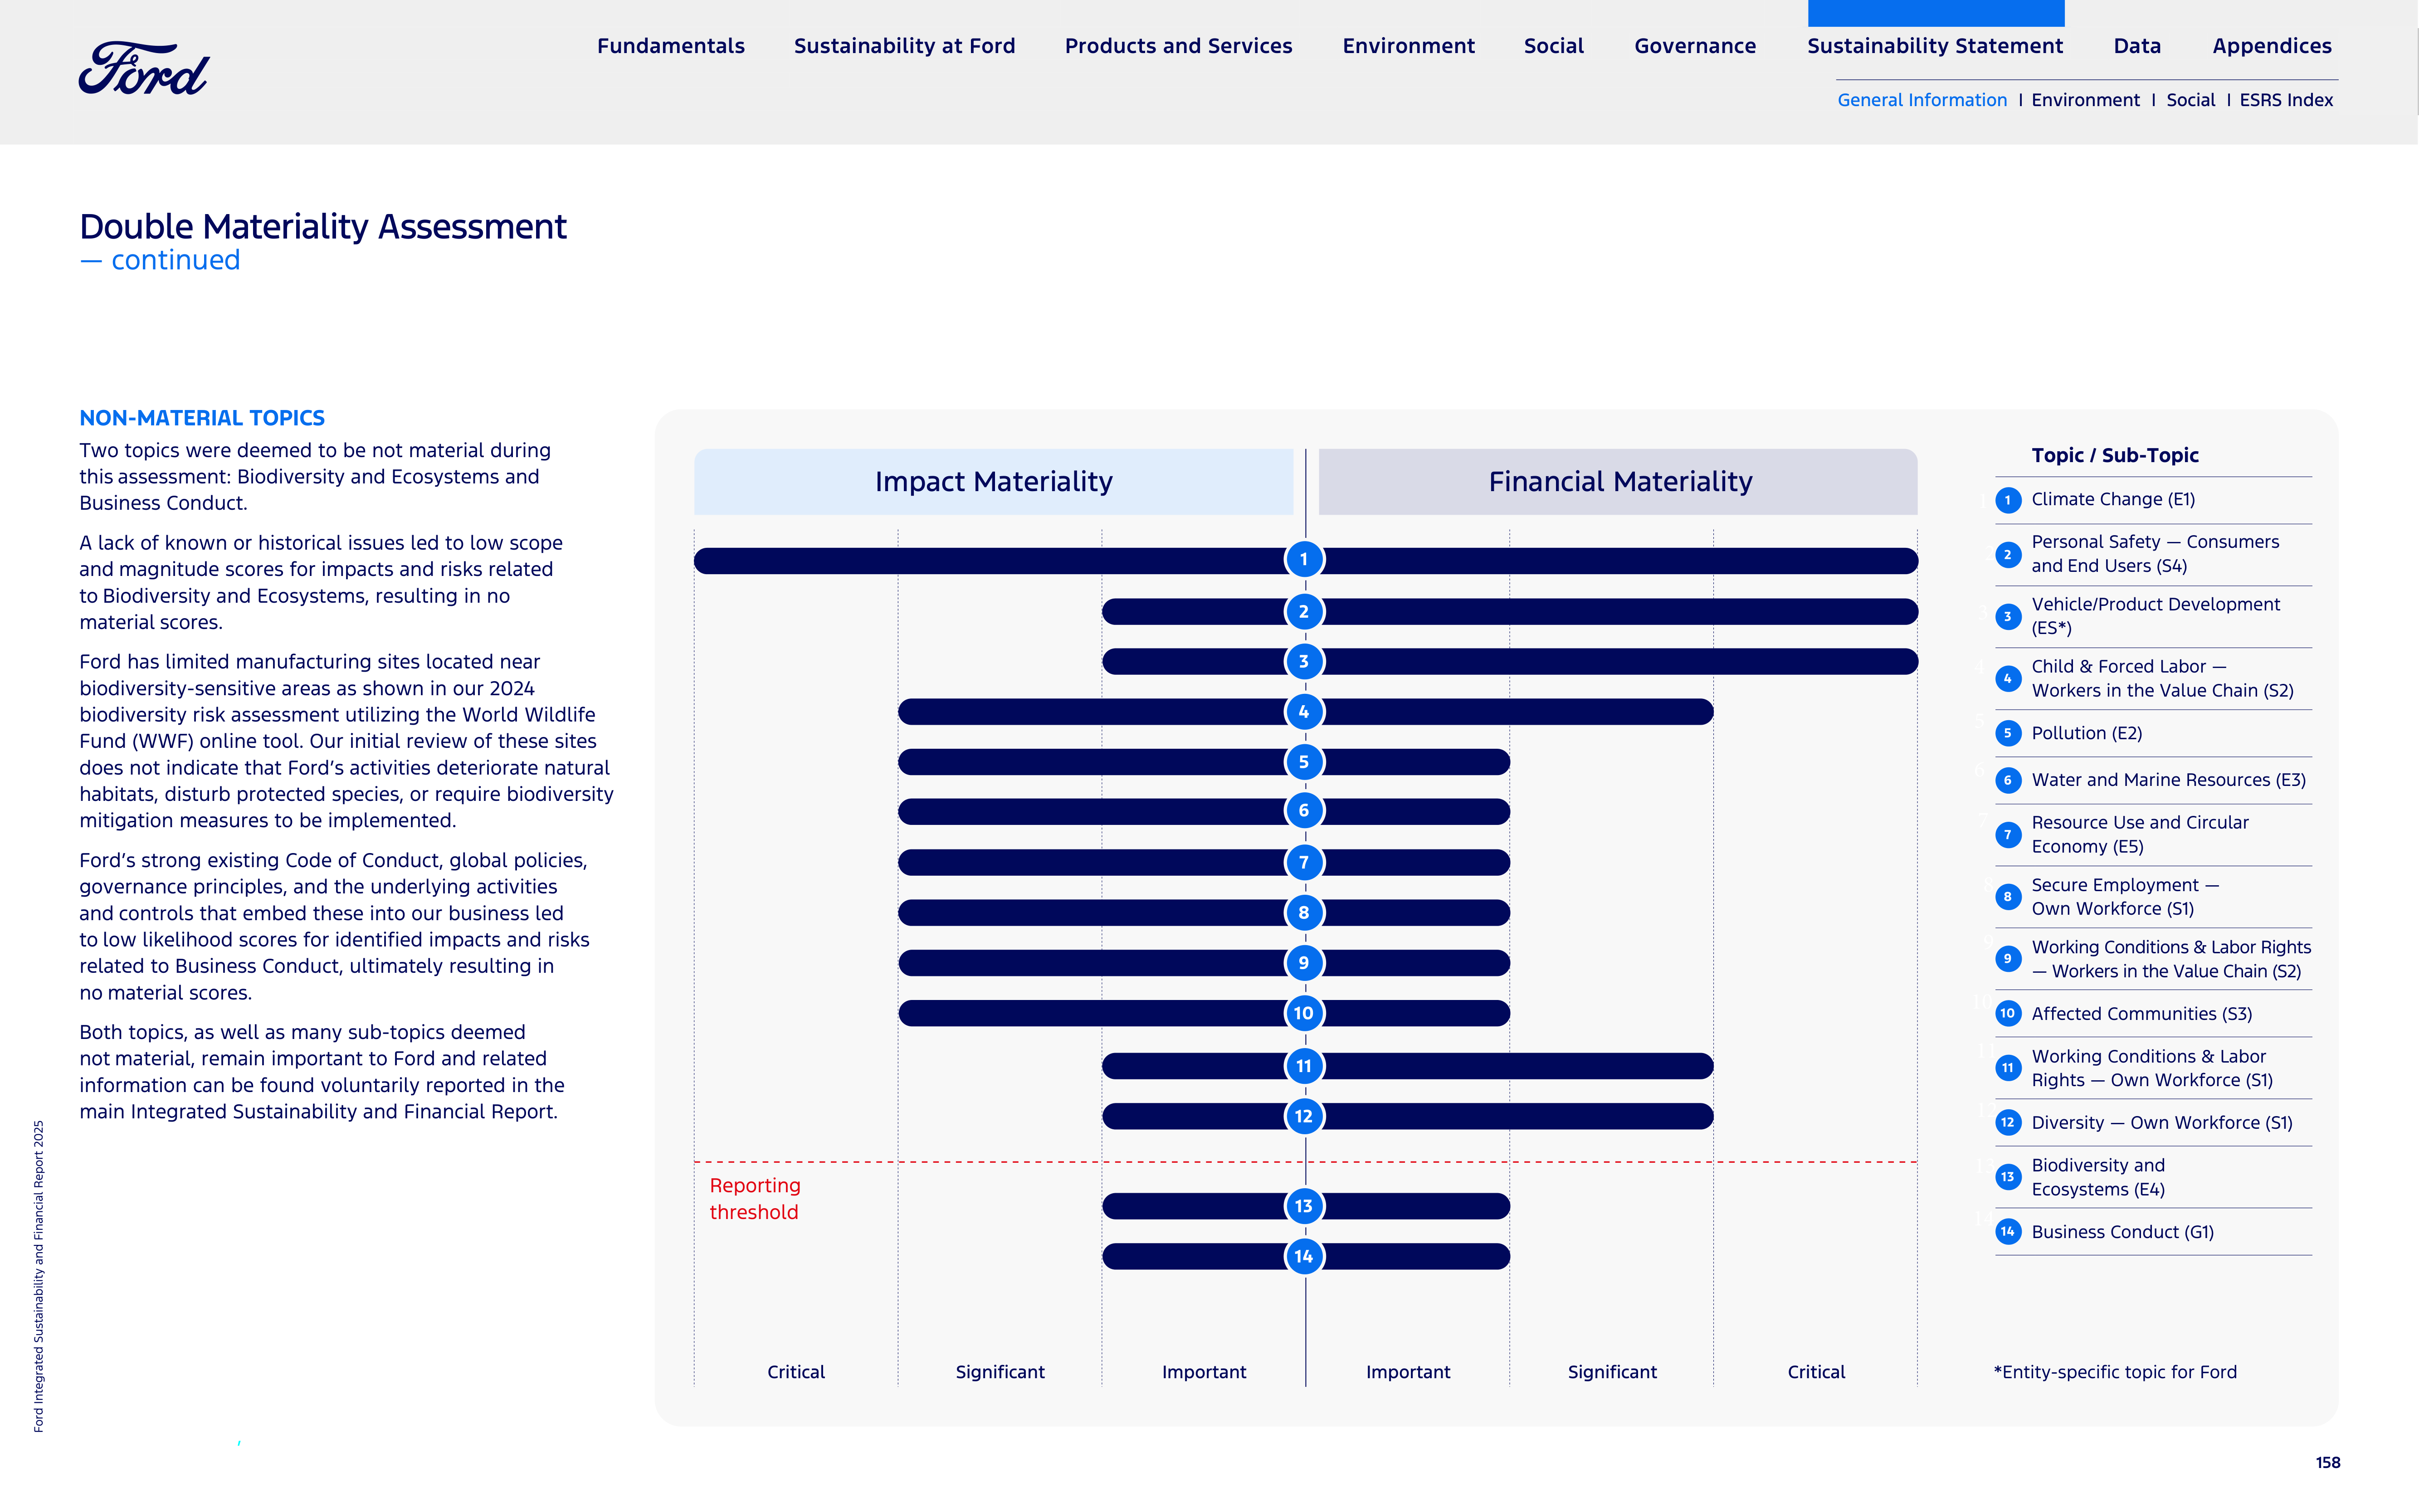Select the Financial Materiality header
The height and width of the screenshot is (1512, 2419).
coord(1618,482)
